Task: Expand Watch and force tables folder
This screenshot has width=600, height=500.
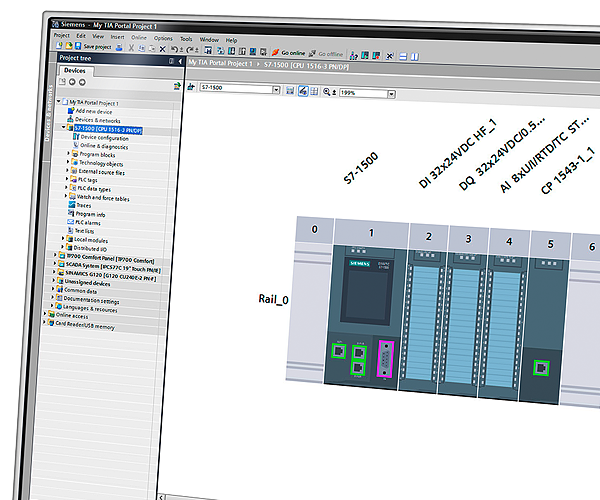Action: [x=66, y=195]
